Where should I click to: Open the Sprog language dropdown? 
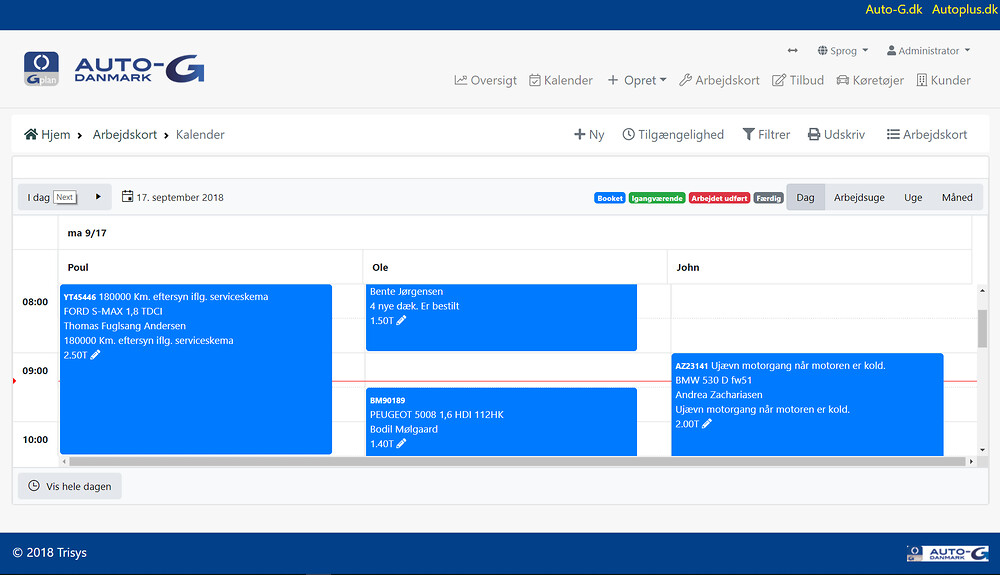[842, 51]
